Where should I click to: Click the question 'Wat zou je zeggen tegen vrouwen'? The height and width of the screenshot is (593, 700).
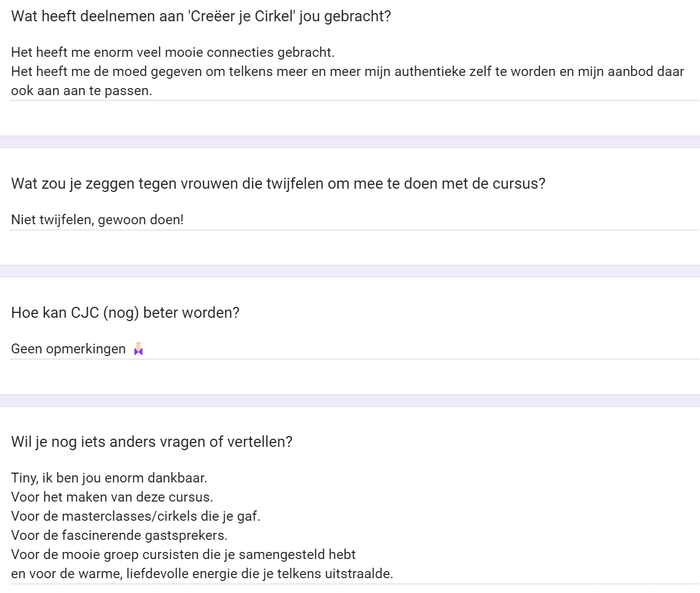click(x=278, y=184)
